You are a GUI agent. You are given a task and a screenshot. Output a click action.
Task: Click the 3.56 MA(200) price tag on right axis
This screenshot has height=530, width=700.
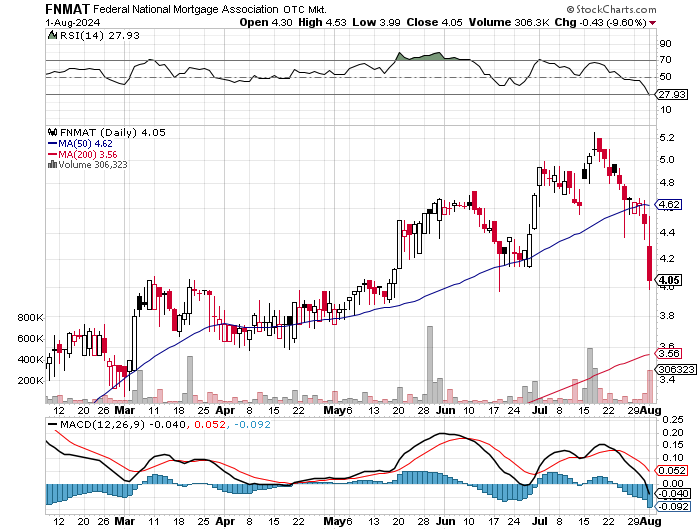point(670,354)
